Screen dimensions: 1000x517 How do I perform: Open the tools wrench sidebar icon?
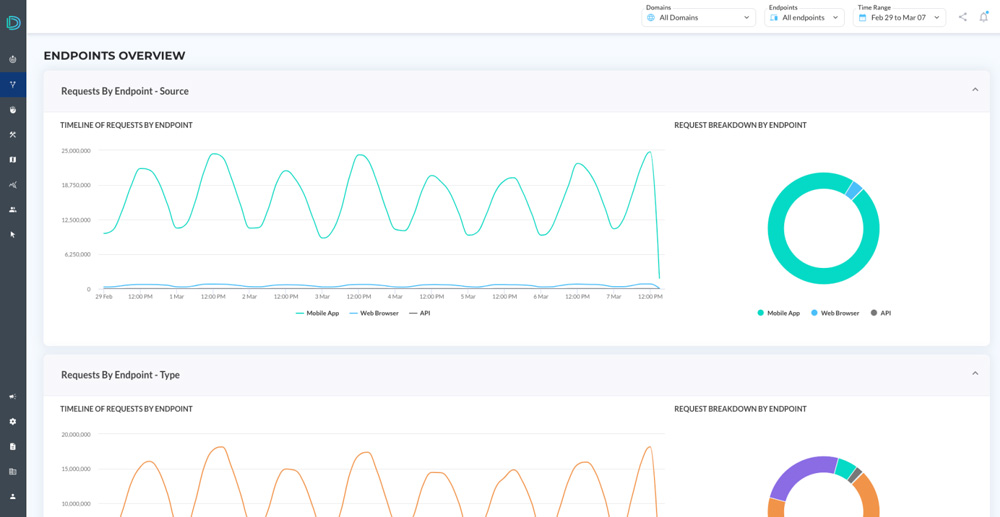[13, 134]
